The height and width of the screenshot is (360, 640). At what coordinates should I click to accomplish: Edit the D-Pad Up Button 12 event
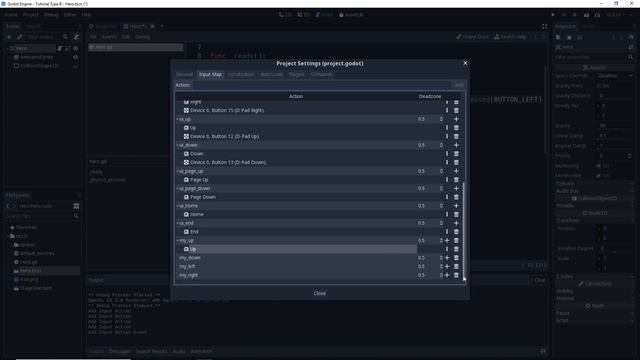click(x=447, y=136)
